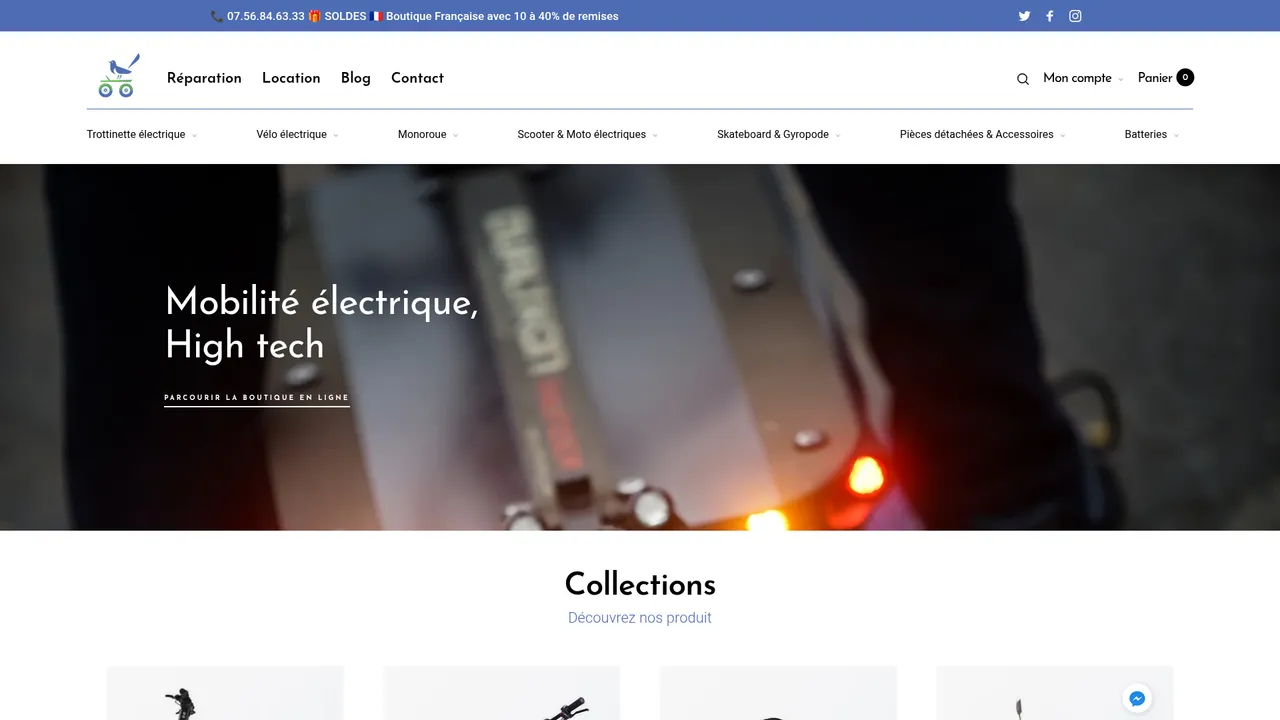Go to the Location page
This screenshot has width=1280, height=720.
291,78
